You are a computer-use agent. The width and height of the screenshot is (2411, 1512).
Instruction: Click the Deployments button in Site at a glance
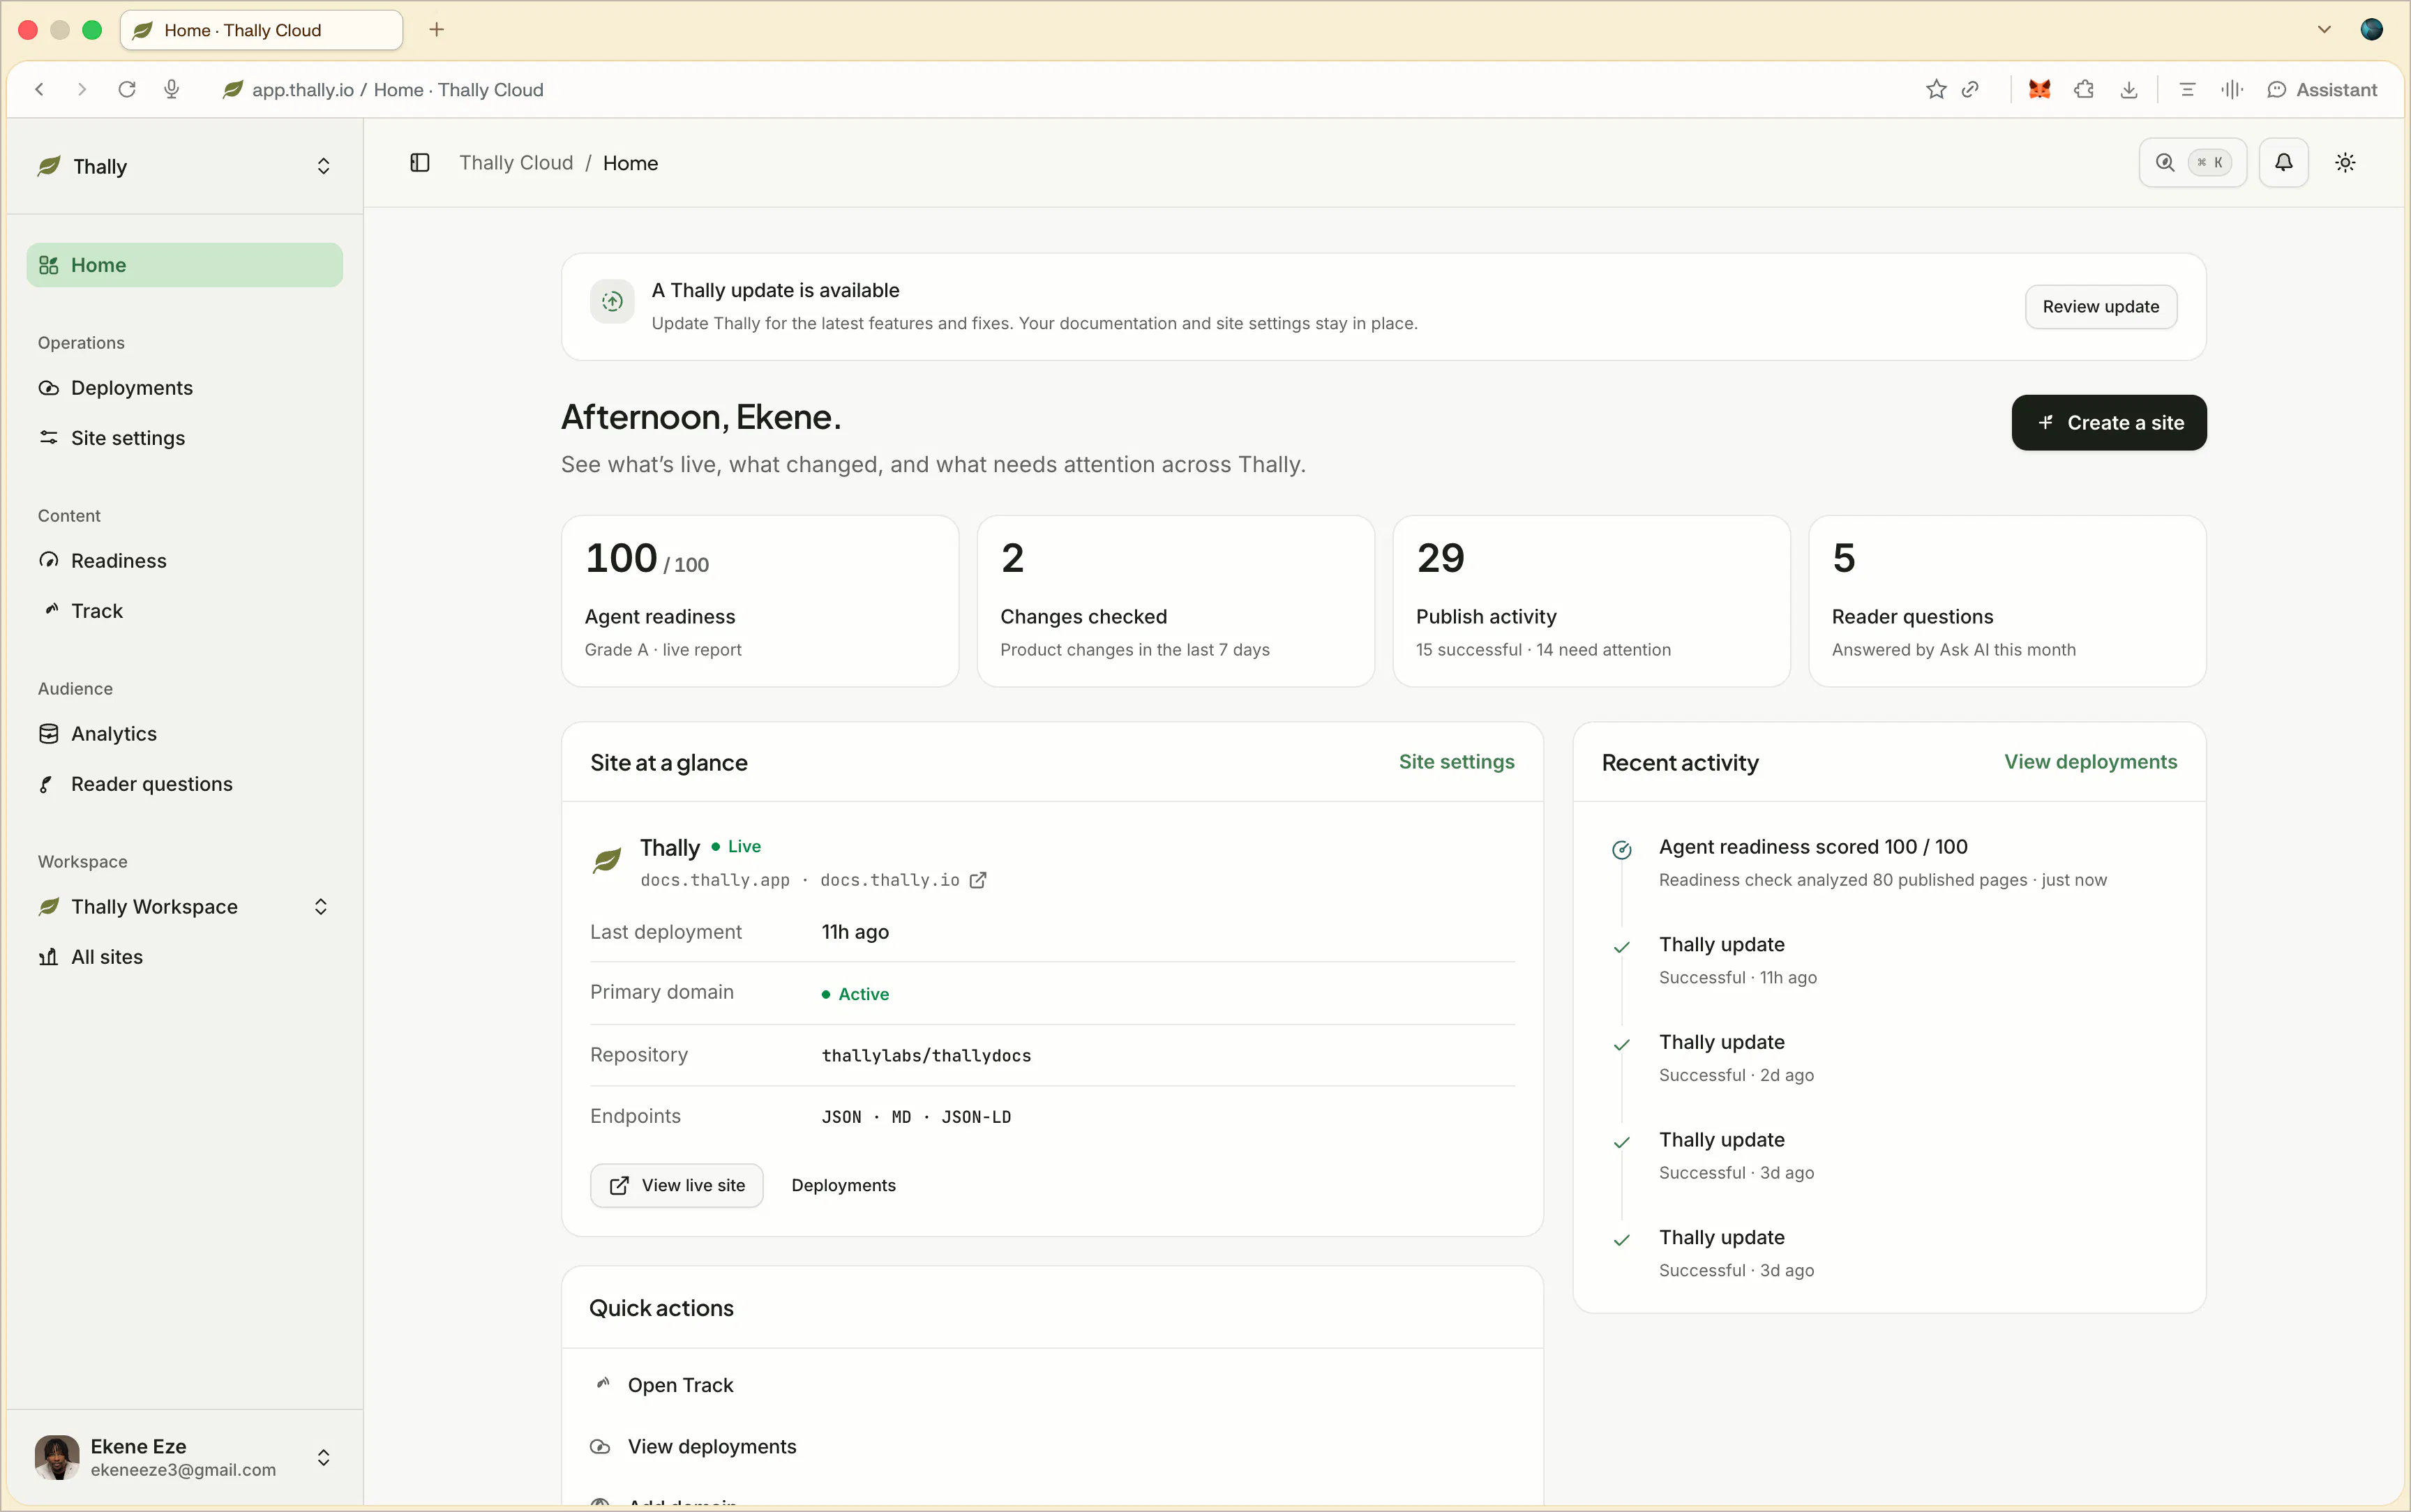click(843, 1185)
